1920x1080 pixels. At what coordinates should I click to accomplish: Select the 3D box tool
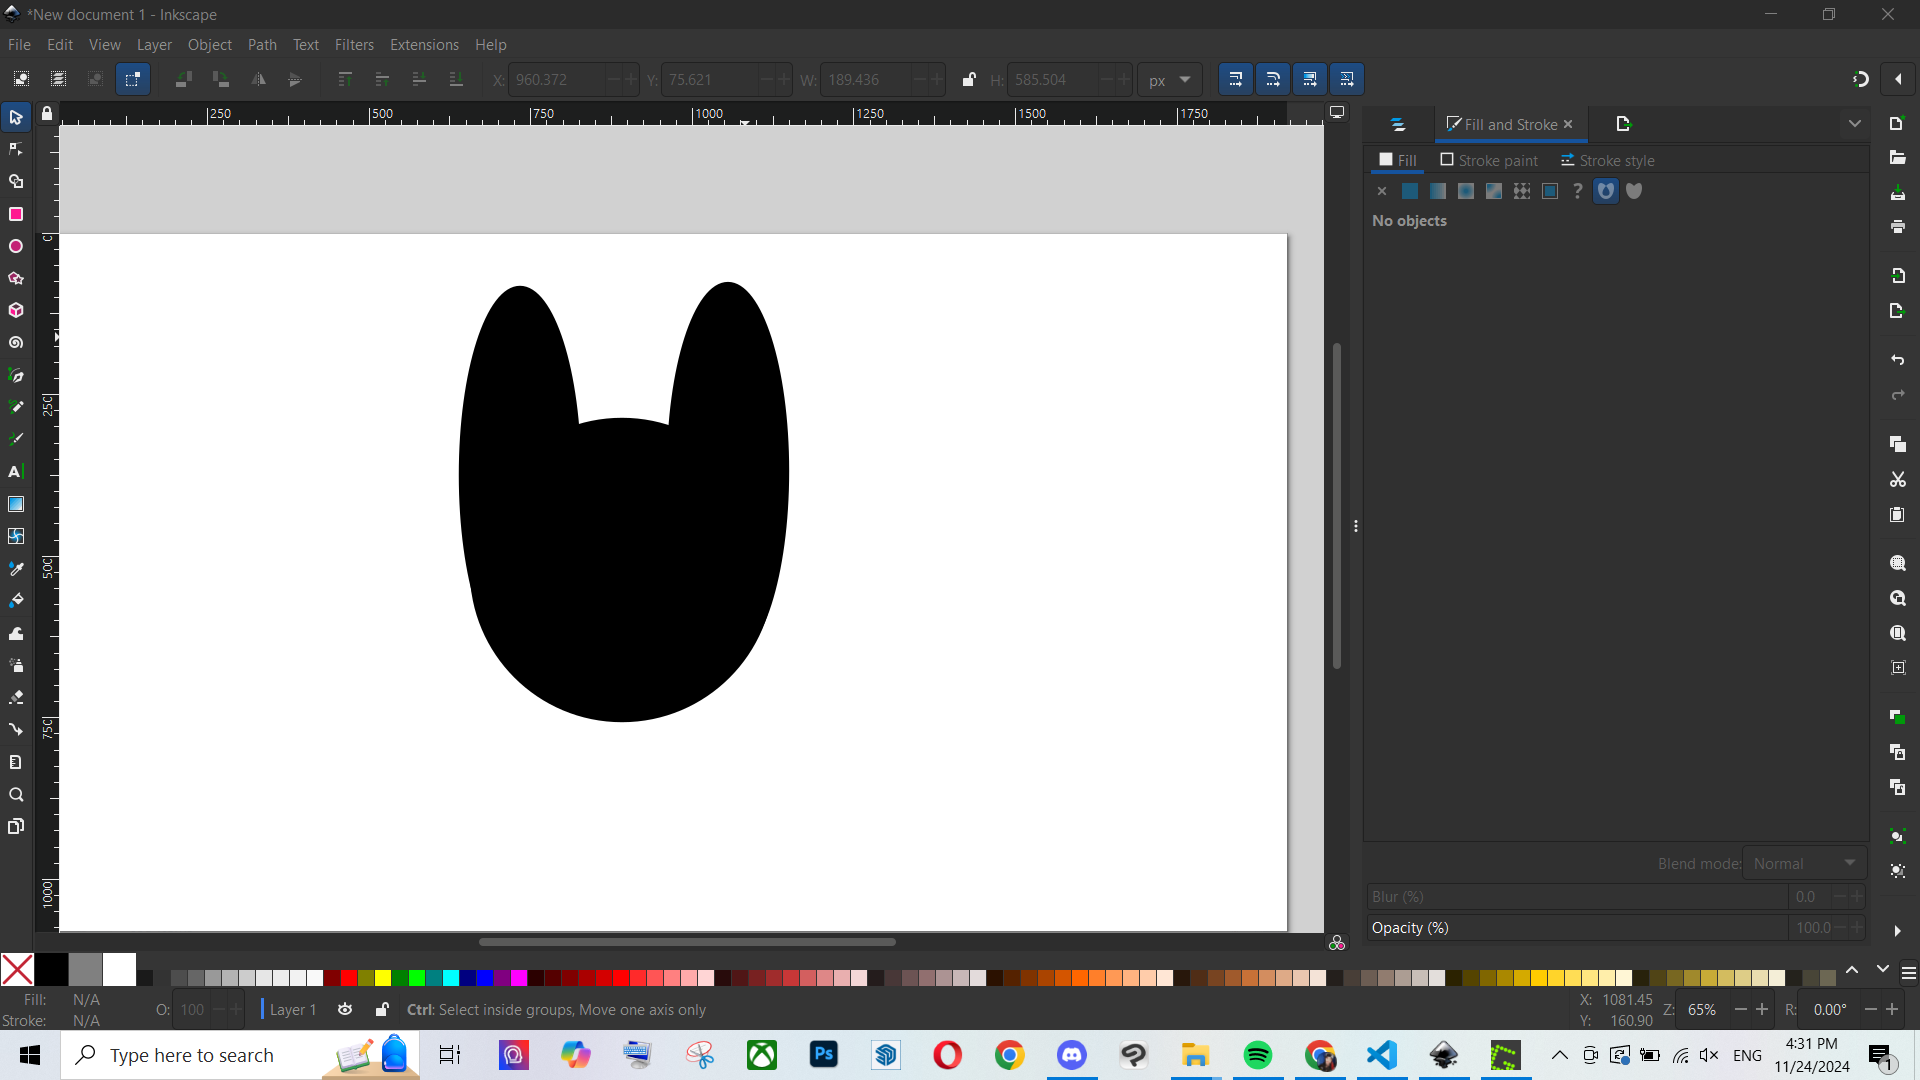coord(16,310)
